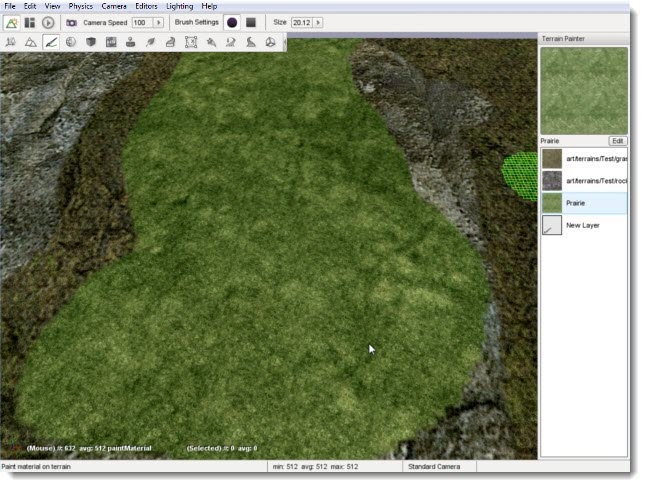Select the Sketch Tool cube icon
645x487 pixels.
91,42
